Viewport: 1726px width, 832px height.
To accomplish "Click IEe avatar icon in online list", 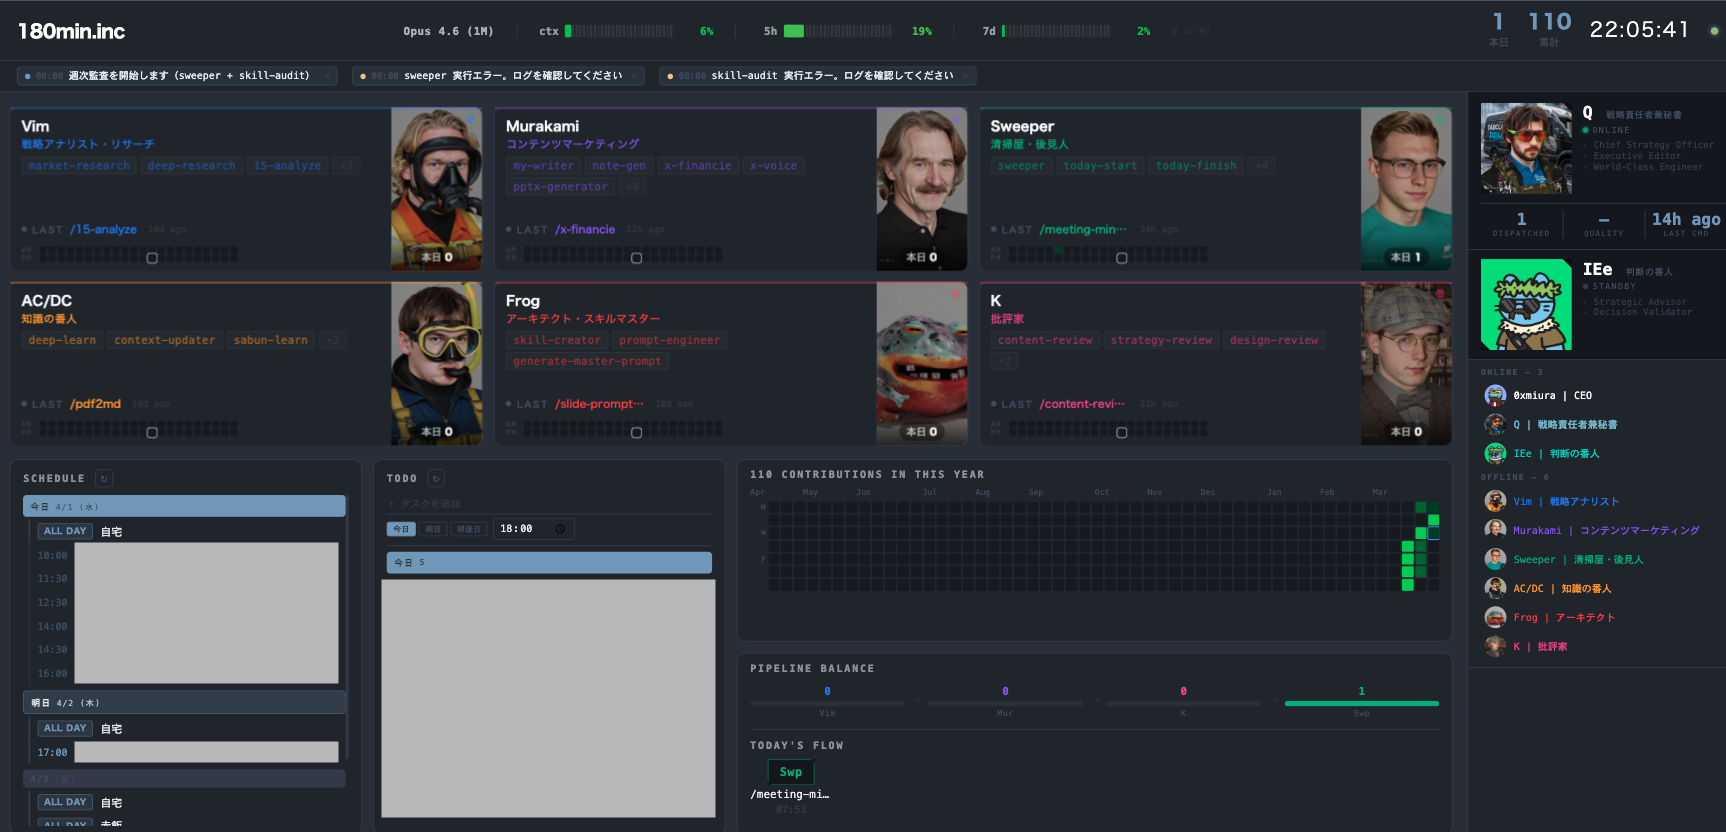I will (1495, 453).
